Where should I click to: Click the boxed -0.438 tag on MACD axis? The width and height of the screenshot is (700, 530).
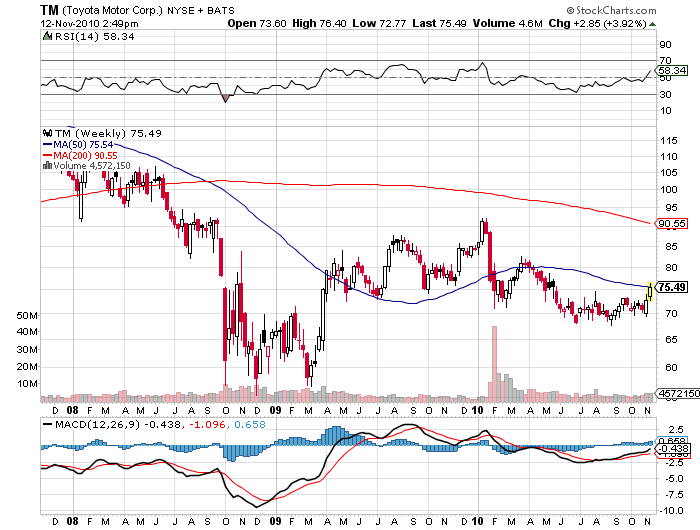[672, 448]
